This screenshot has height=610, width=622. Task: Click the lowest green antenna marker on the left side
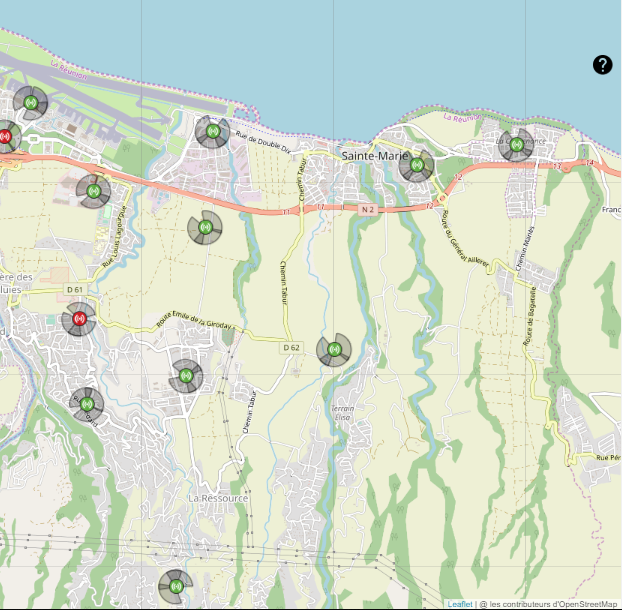[x=87, y=404]
